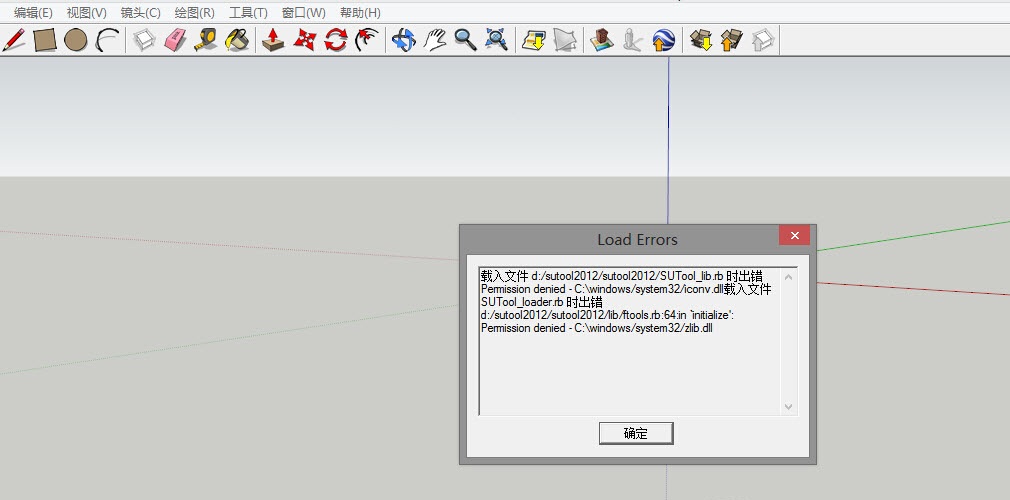Activate the Tape Measure tool
The width and height of the screenshot is (1010, 500).
pos(206,40)
